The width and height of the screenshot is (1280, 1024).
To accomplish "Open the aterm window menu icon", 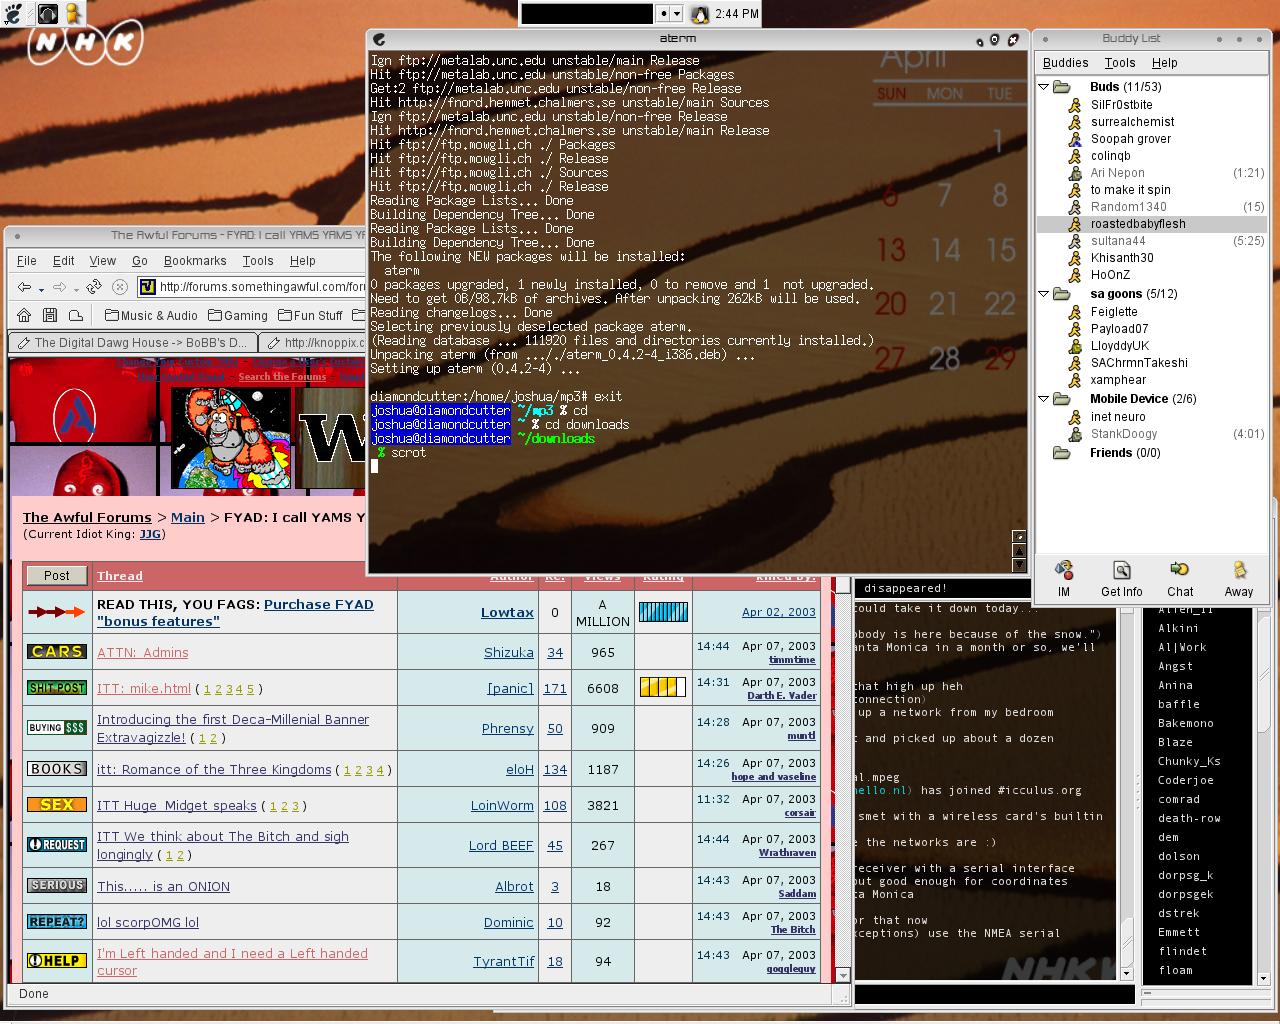I will pyautogui.click(x=379, y=39).
